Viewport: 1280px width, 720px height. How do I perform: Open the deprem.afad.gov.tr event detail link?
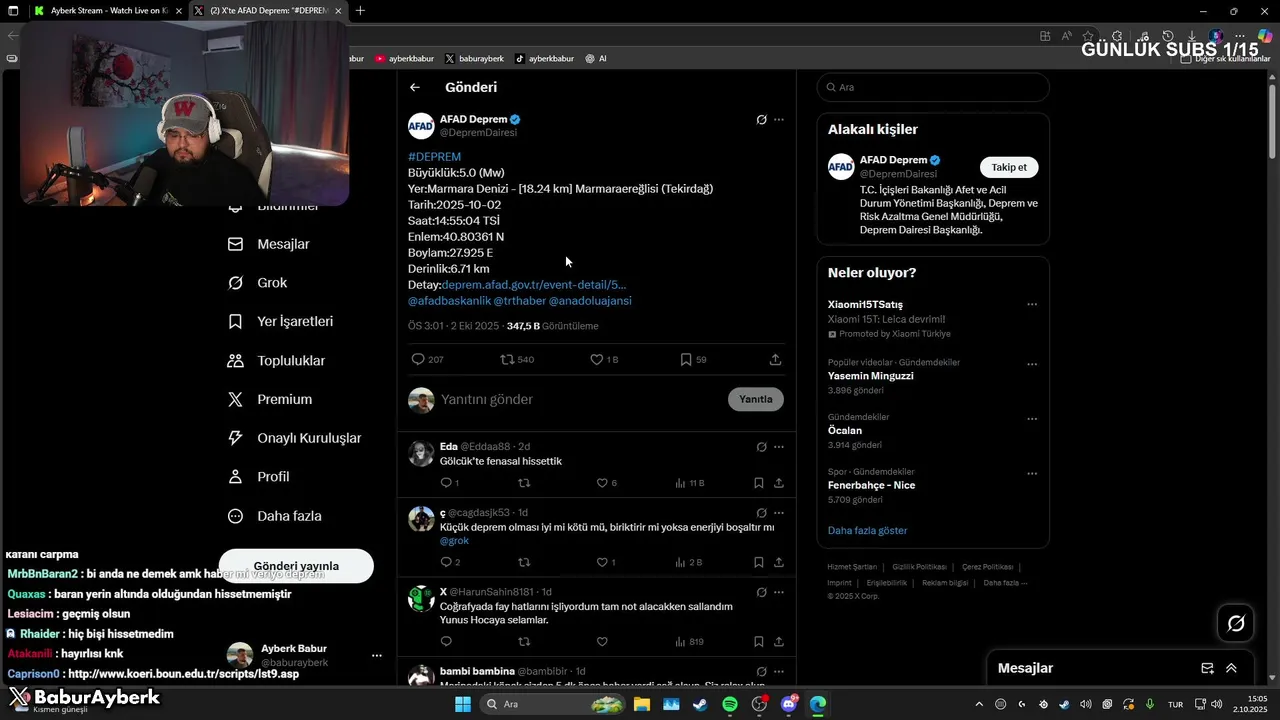click(x=534, y=285)
